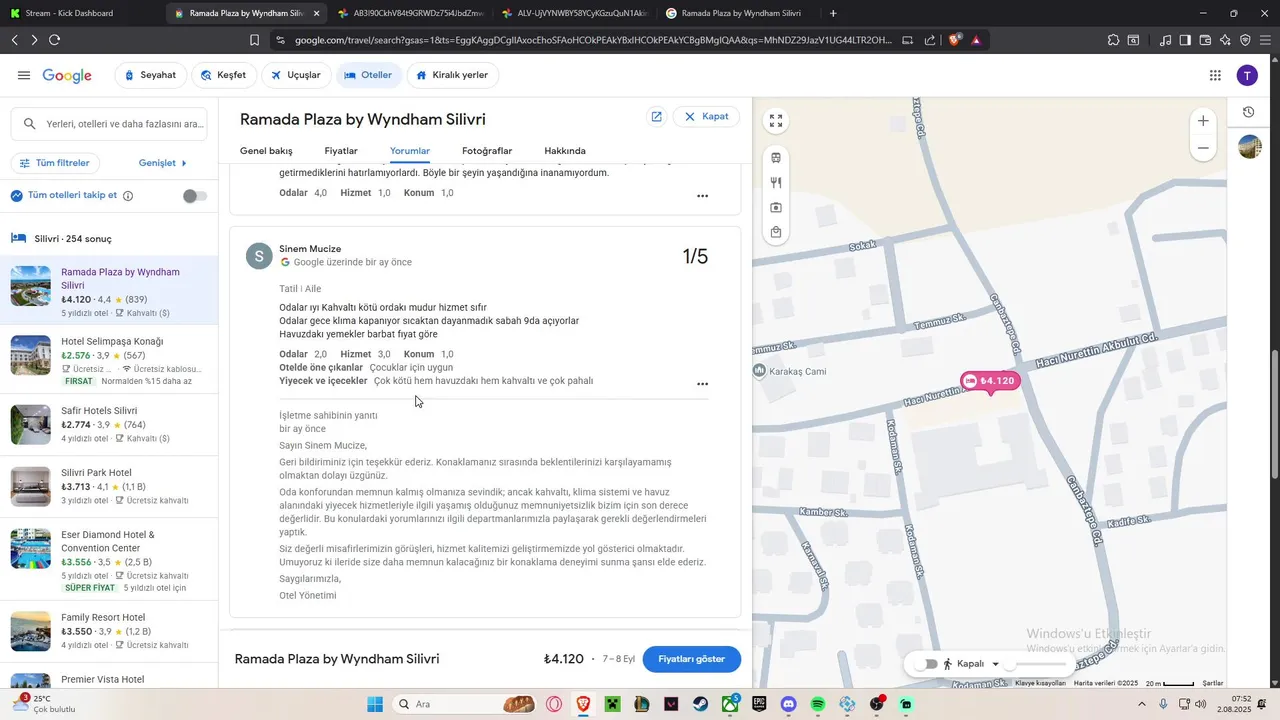Switch to the Fiyatlar tab
This screenshot has height=720, width=1280.
(341, 151)
